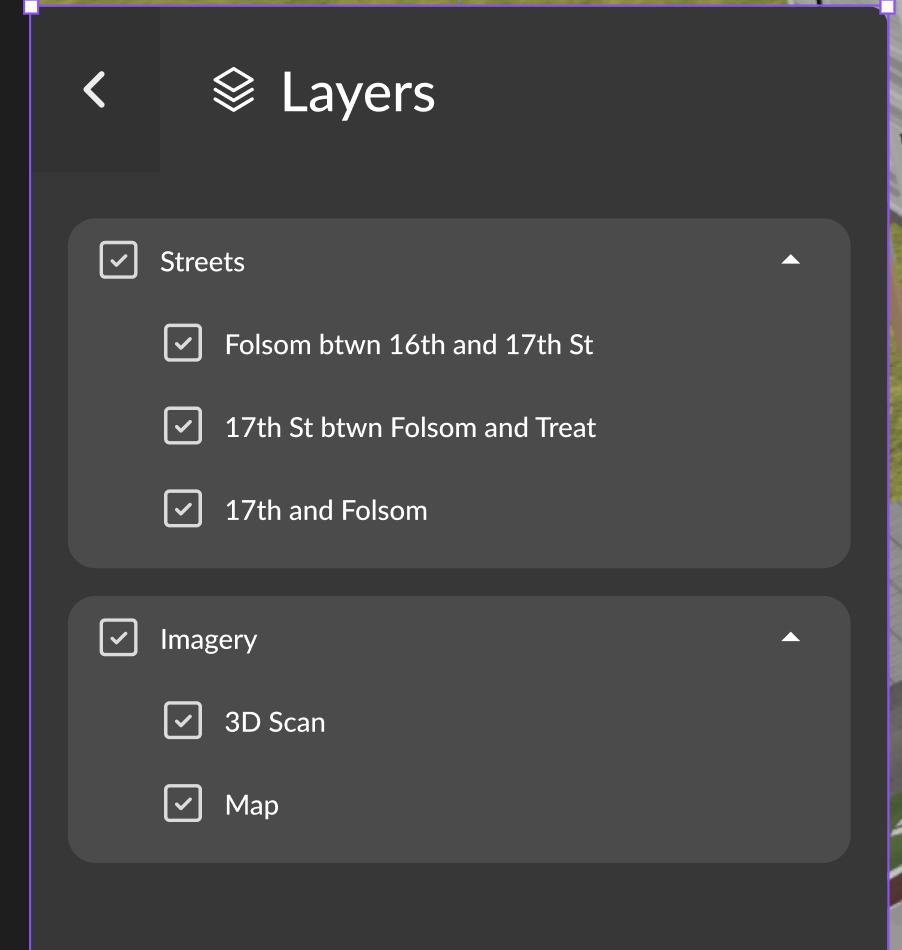Open the Streets section header
902x950 pixels.
tap(202, 261)
